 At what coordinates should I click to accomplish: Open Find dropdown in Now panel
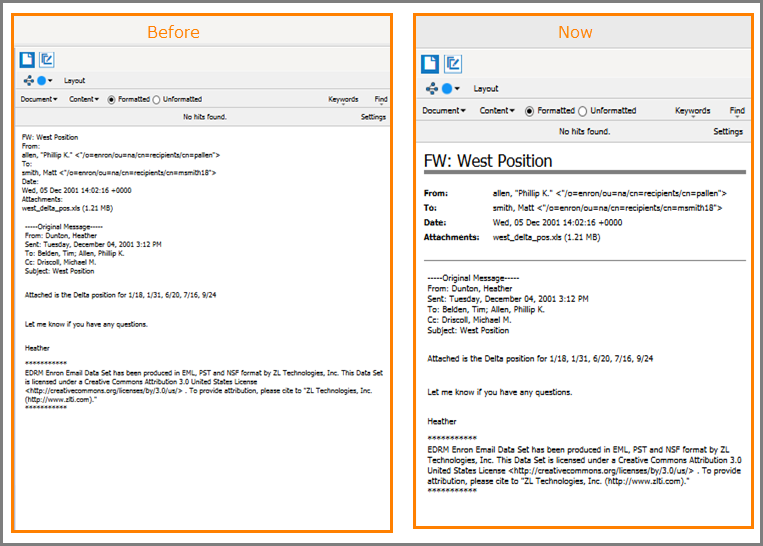737,111
